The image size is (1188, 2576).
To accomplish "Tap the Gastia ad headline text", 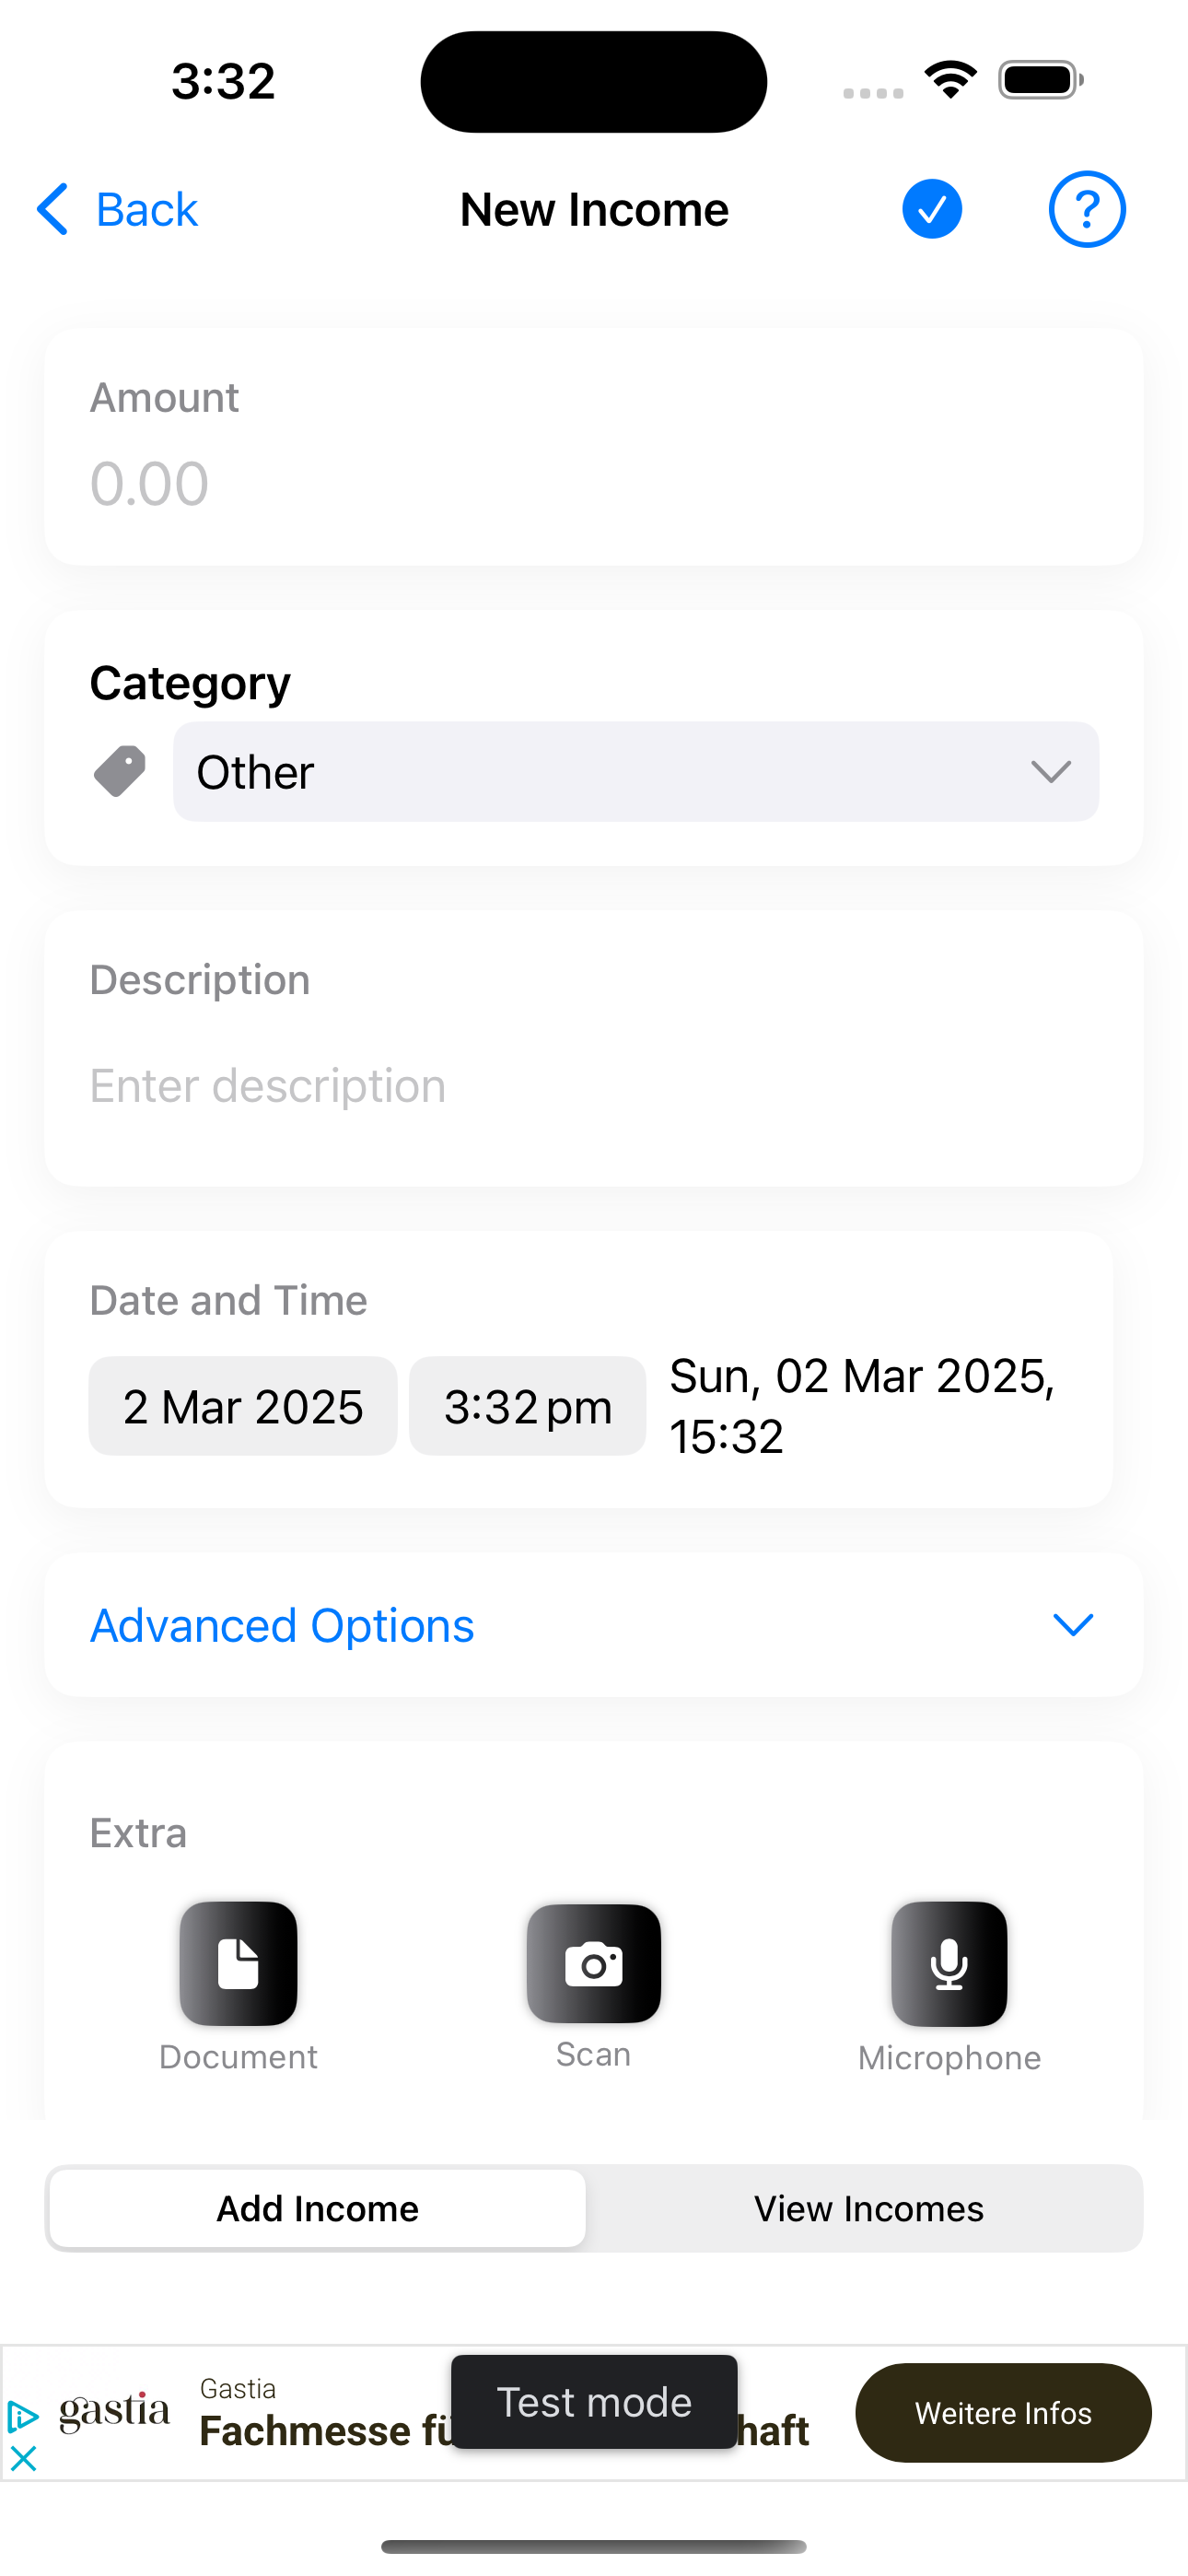I will tap(504, 2431).
